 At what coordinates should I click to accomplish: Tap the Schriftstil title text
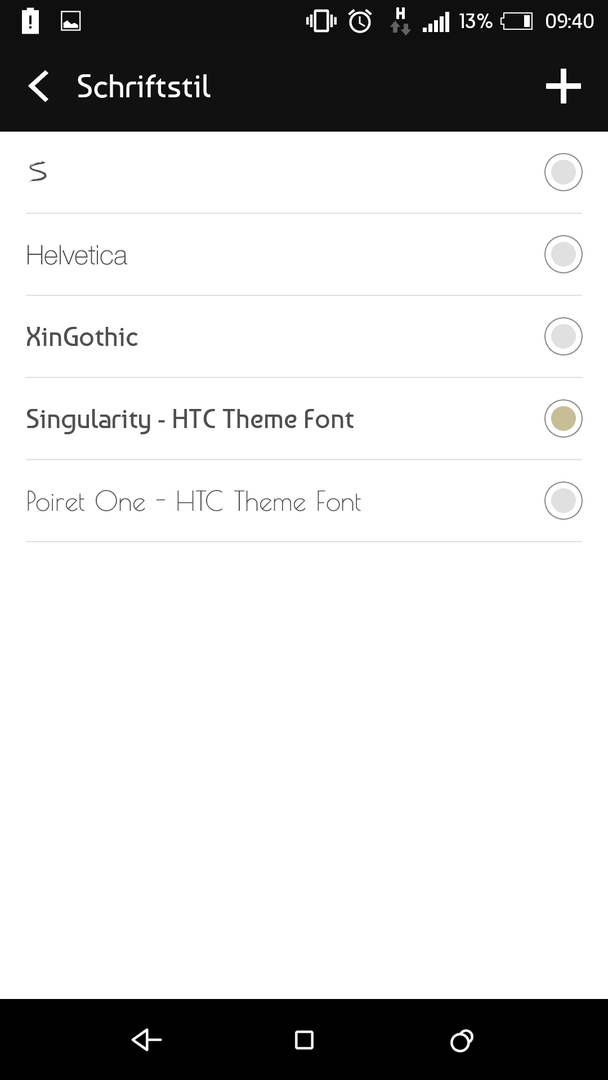(143, 87)
